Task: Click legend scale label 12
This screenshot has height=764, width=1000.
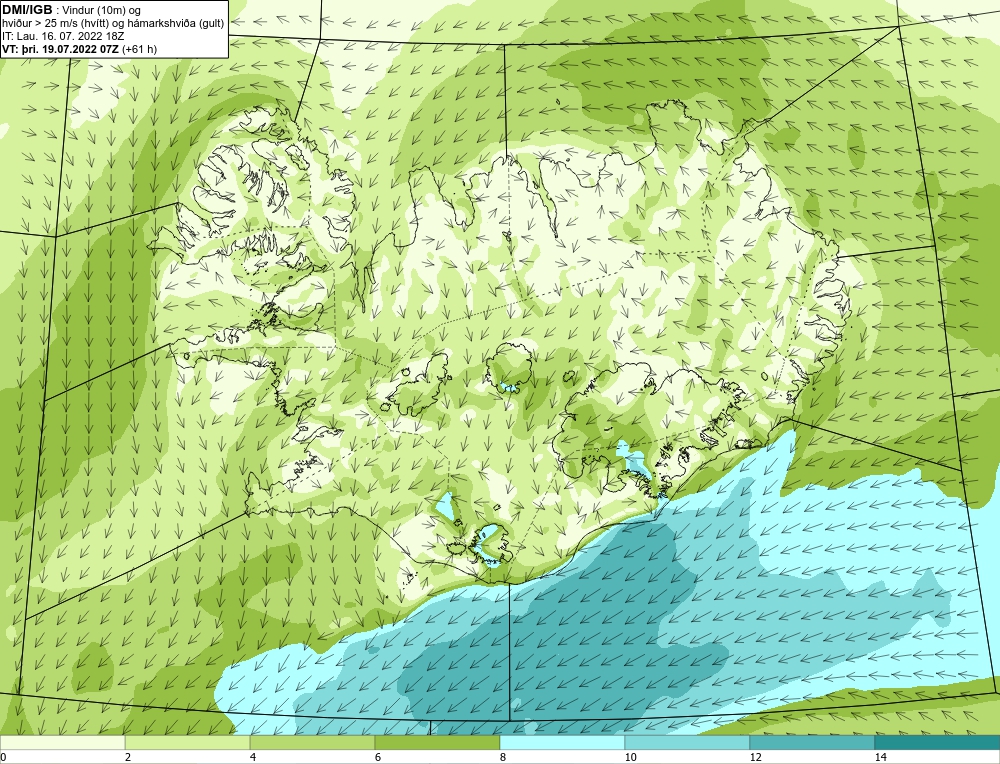Action: (756, 757)
